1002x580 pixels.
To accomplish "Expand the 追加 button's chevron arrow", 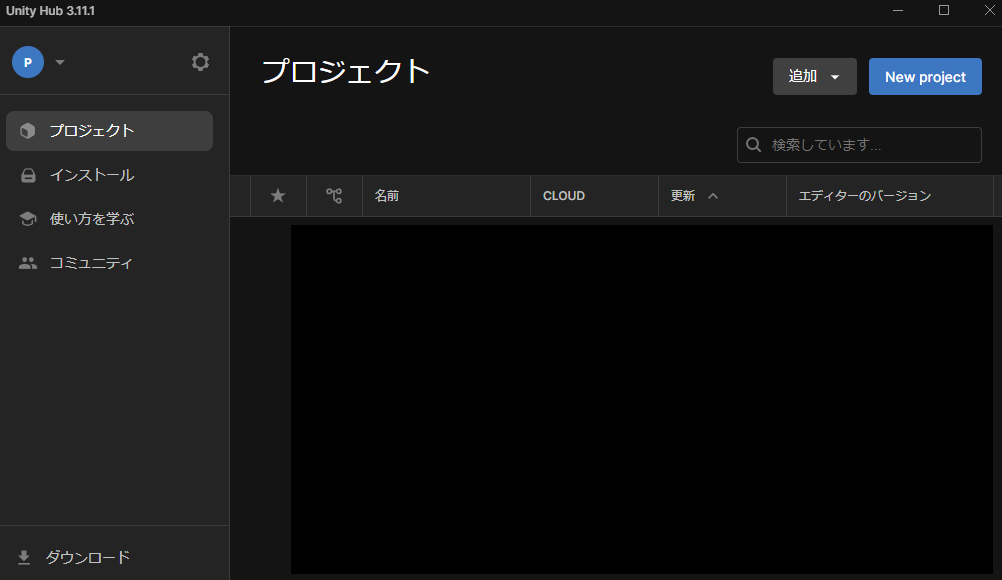I will tap(836, 76).
